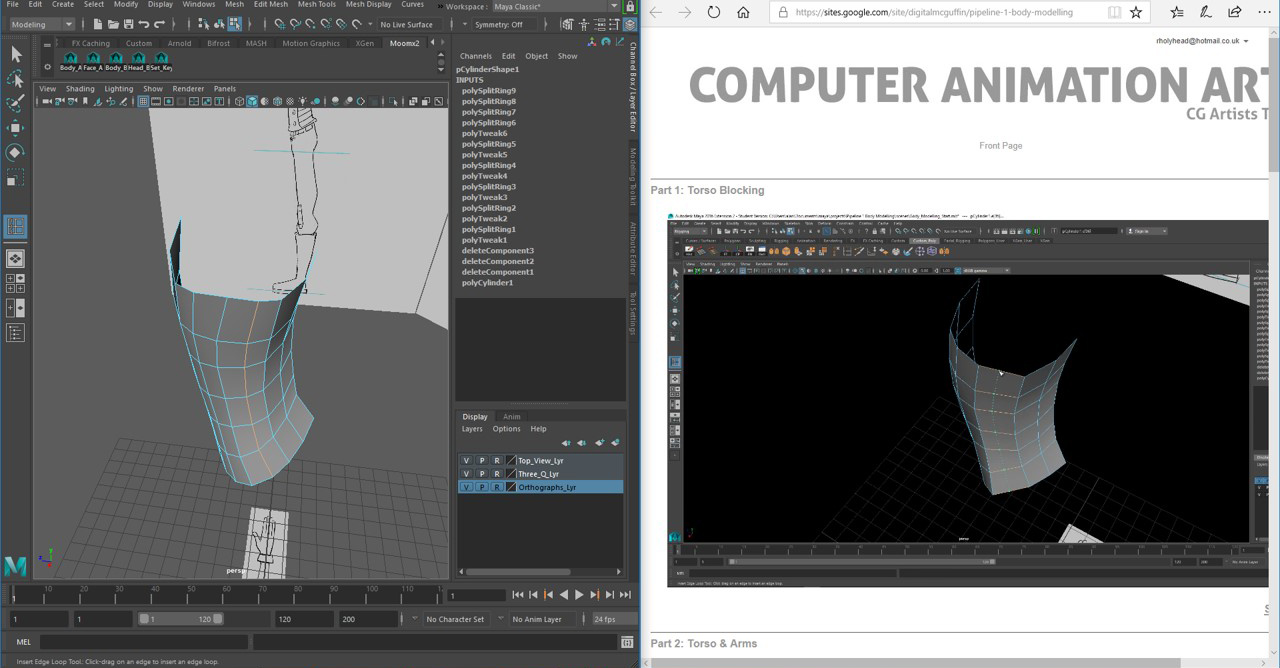This screenshot has height=668, width=1280.
Task: Toggle the viewport grid display icon
Action: click(144, 101)
